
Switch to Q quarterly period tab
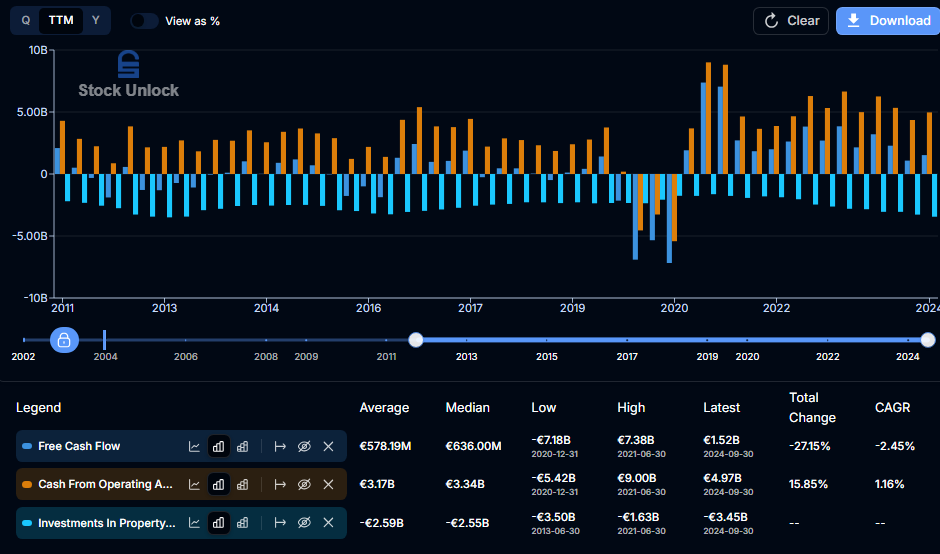click(26, 20)
